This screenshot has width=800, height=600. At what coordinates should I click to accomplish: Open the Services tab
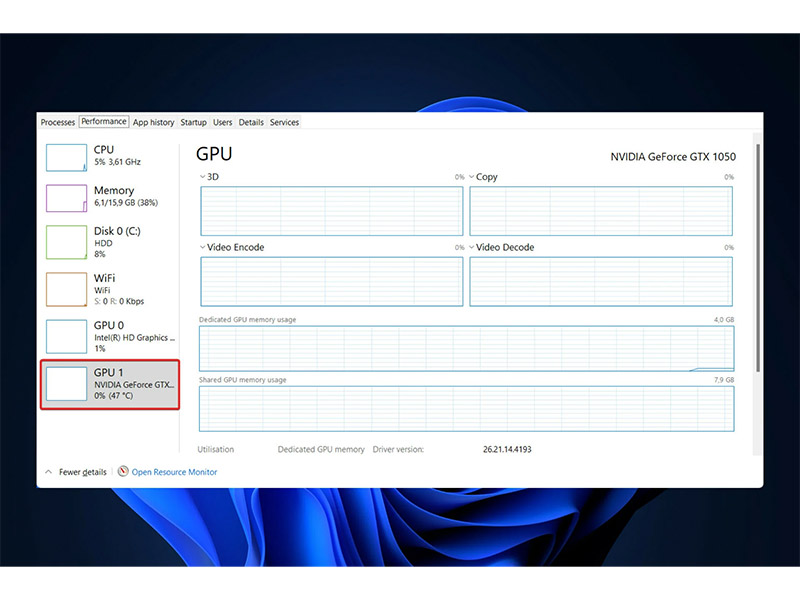(284, 122)
